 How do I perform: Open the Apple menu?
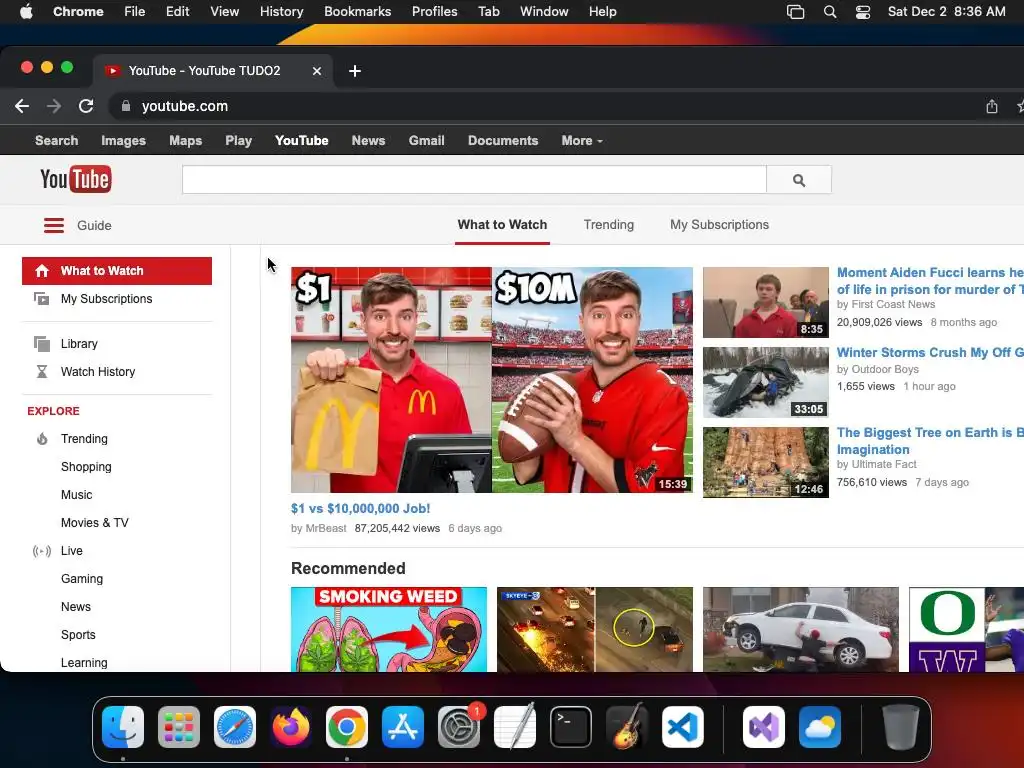26,12
